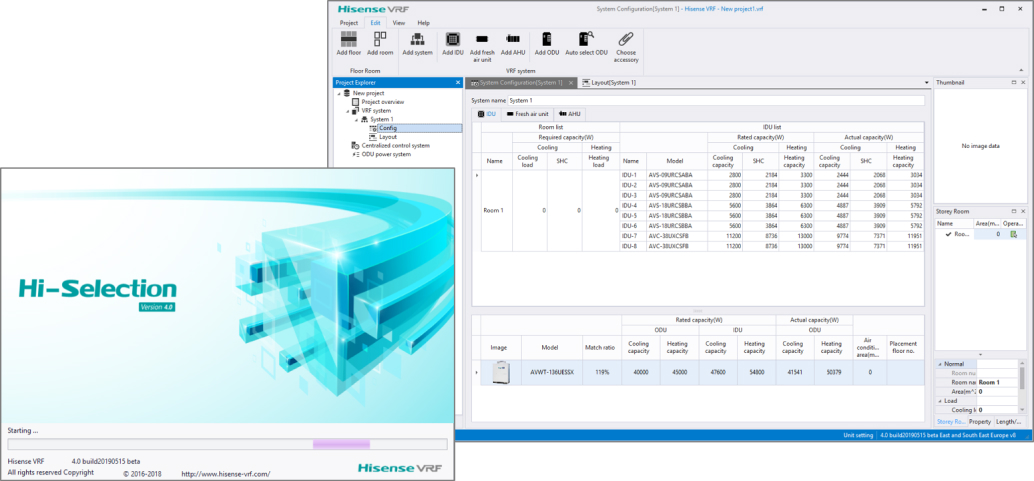
Task: Click the Choose accessory paperclip icon
Action: (x=626, y=39)
